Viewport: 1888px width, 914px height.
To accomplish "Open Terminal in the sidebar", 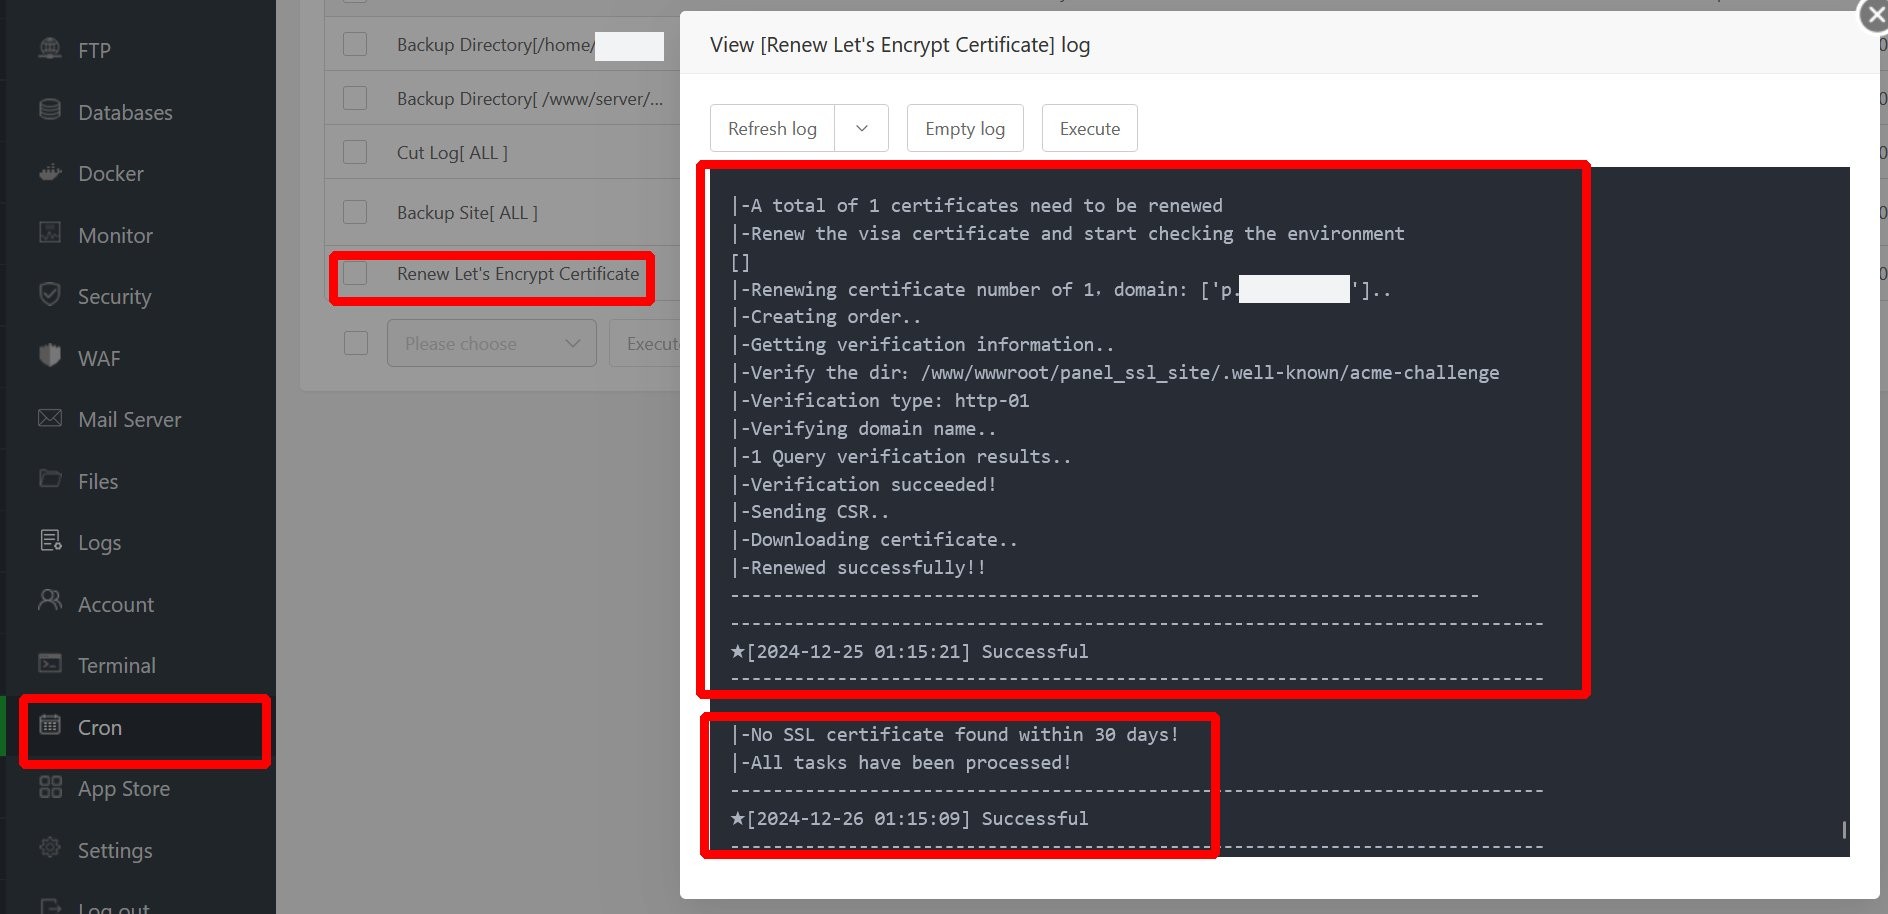I will point(117,665).
